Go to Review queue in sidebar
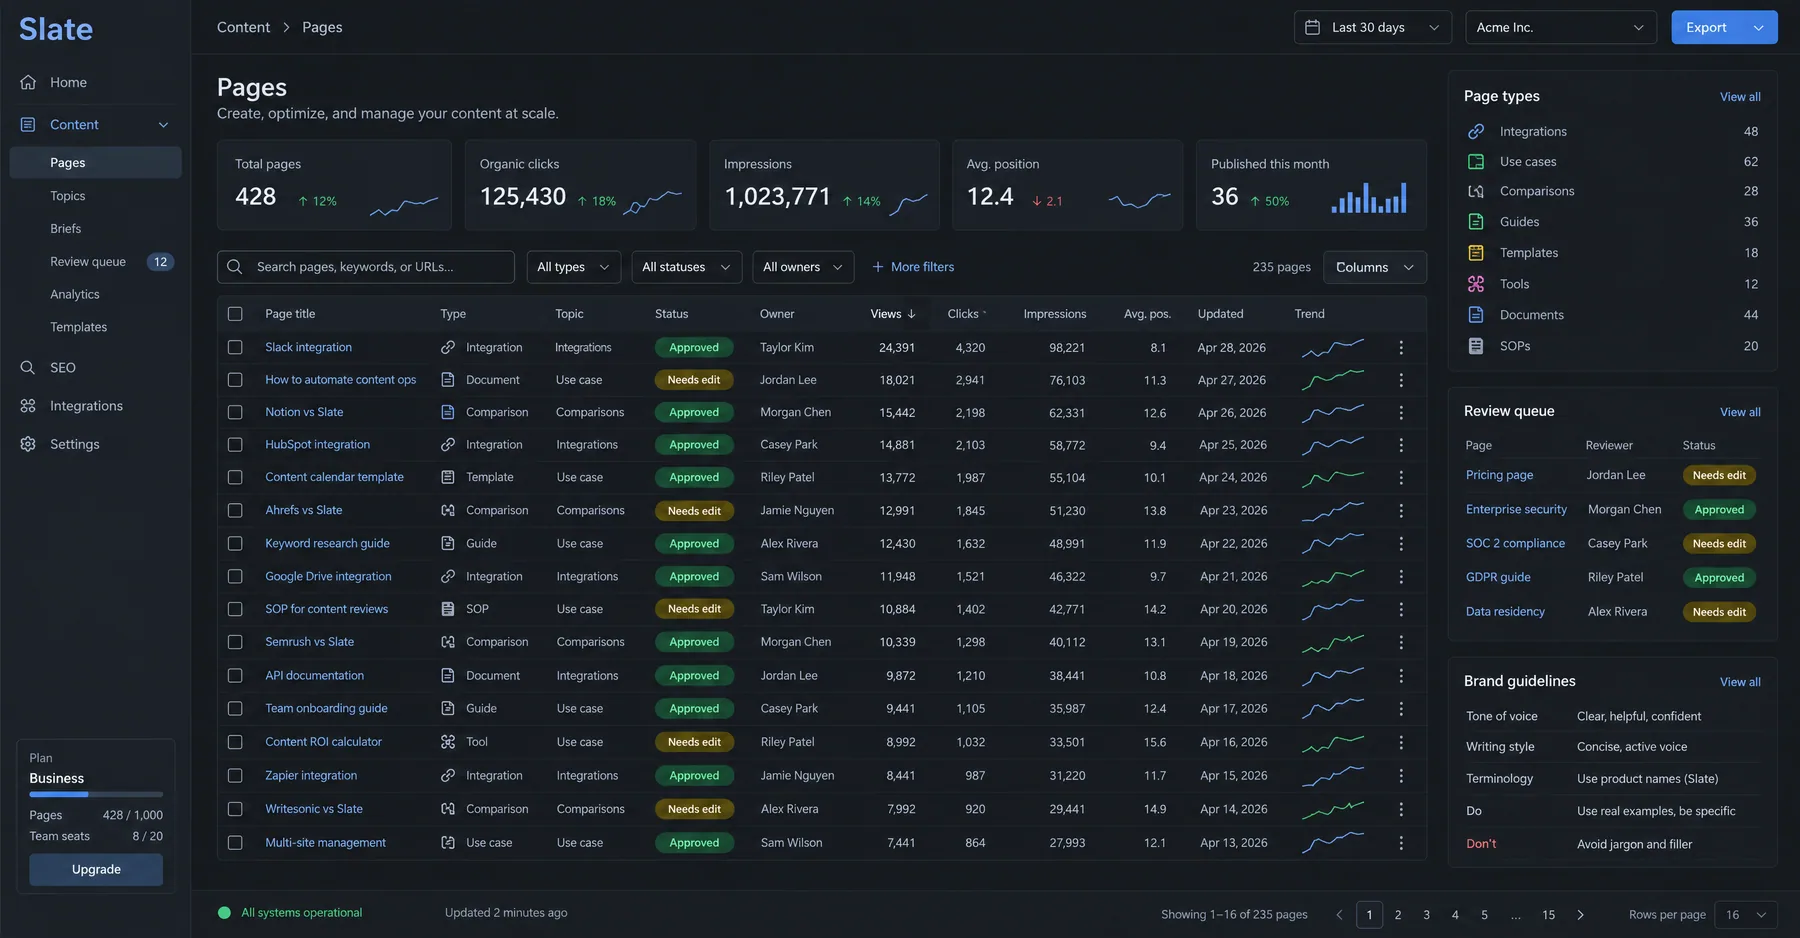The image size is (1800, 938). click(88, 262)
